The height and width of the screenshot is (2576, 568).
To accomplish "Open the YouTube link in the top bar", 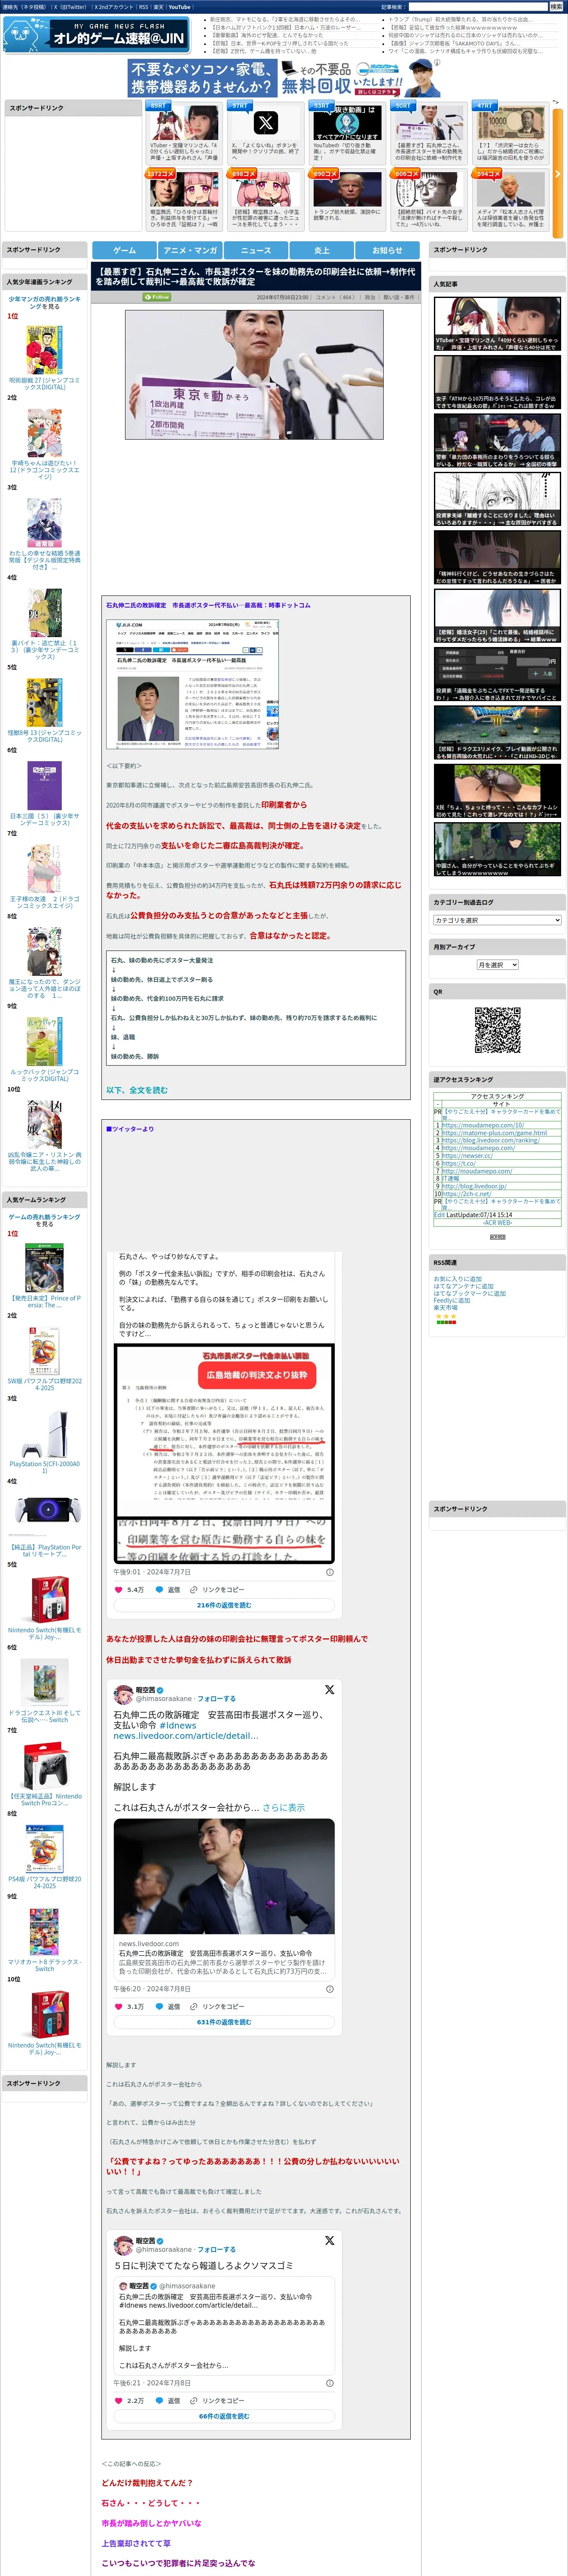I will 179,6.
